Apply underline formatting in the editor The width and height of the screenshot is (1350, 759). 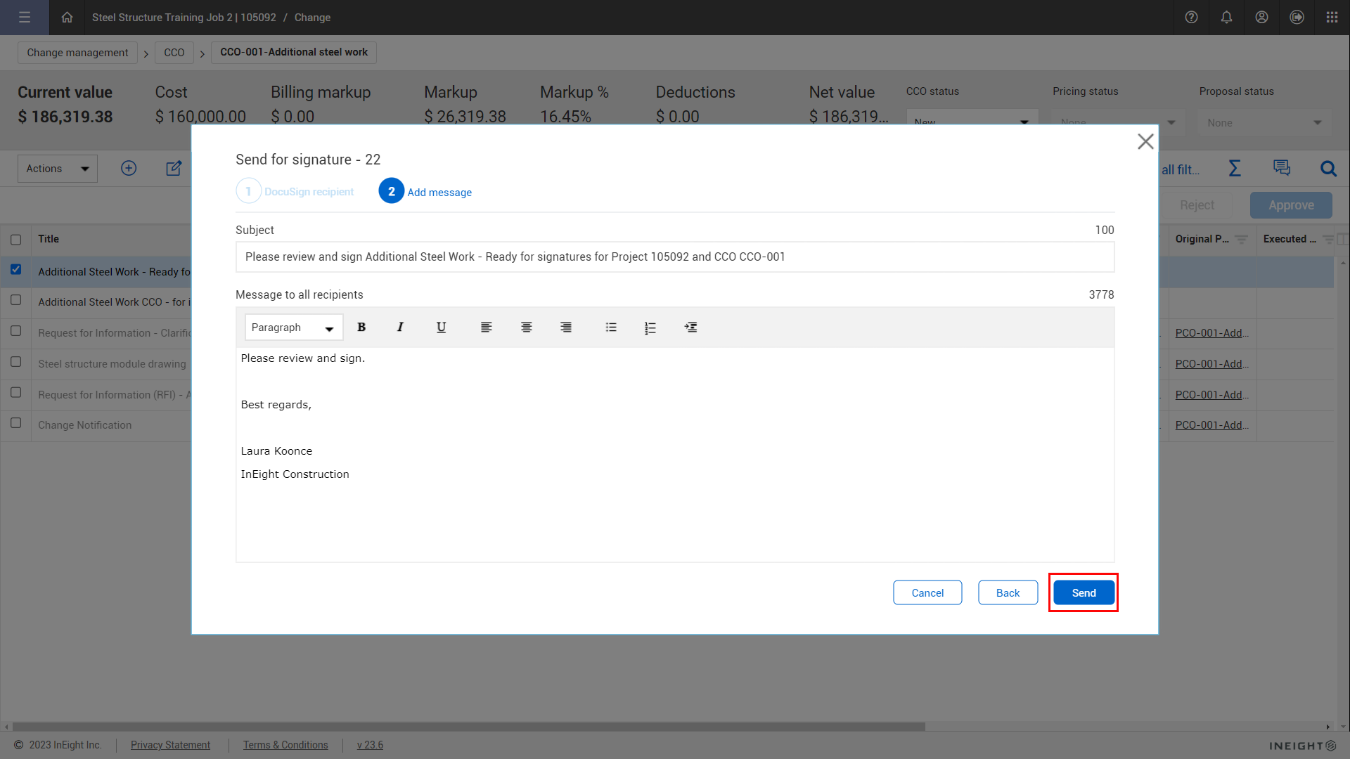tap(441, 327)
